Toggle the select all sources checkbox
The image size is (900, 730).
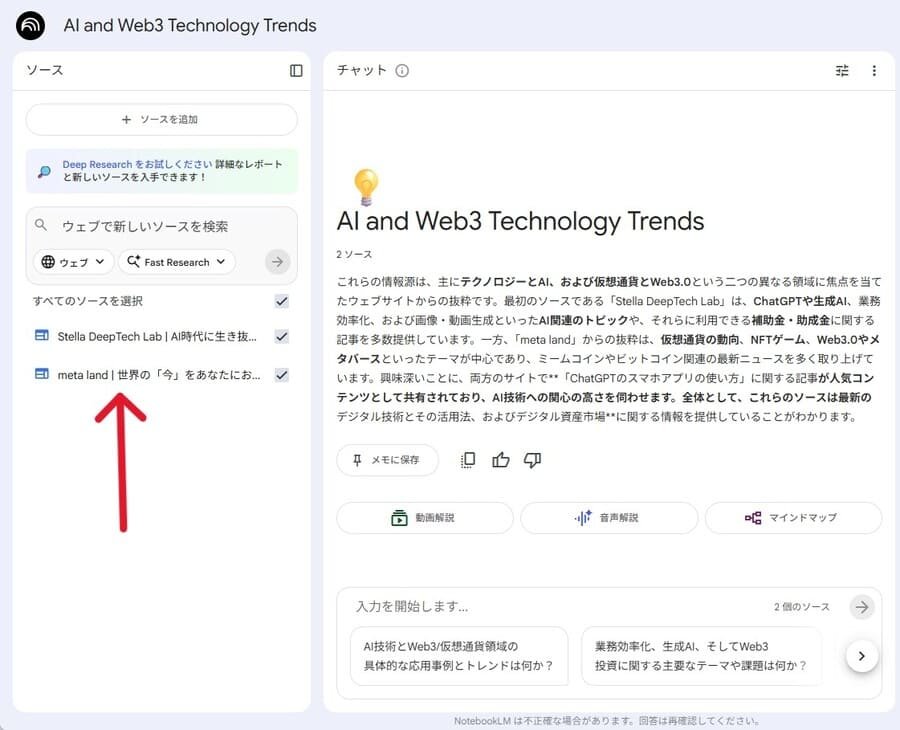click(281, 300)
